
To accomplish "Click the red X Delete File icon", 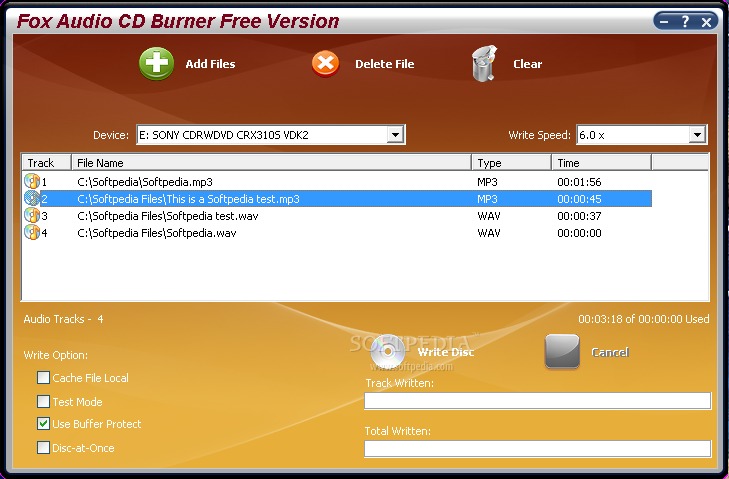I will pyautogui.click(x=325, y=64).
